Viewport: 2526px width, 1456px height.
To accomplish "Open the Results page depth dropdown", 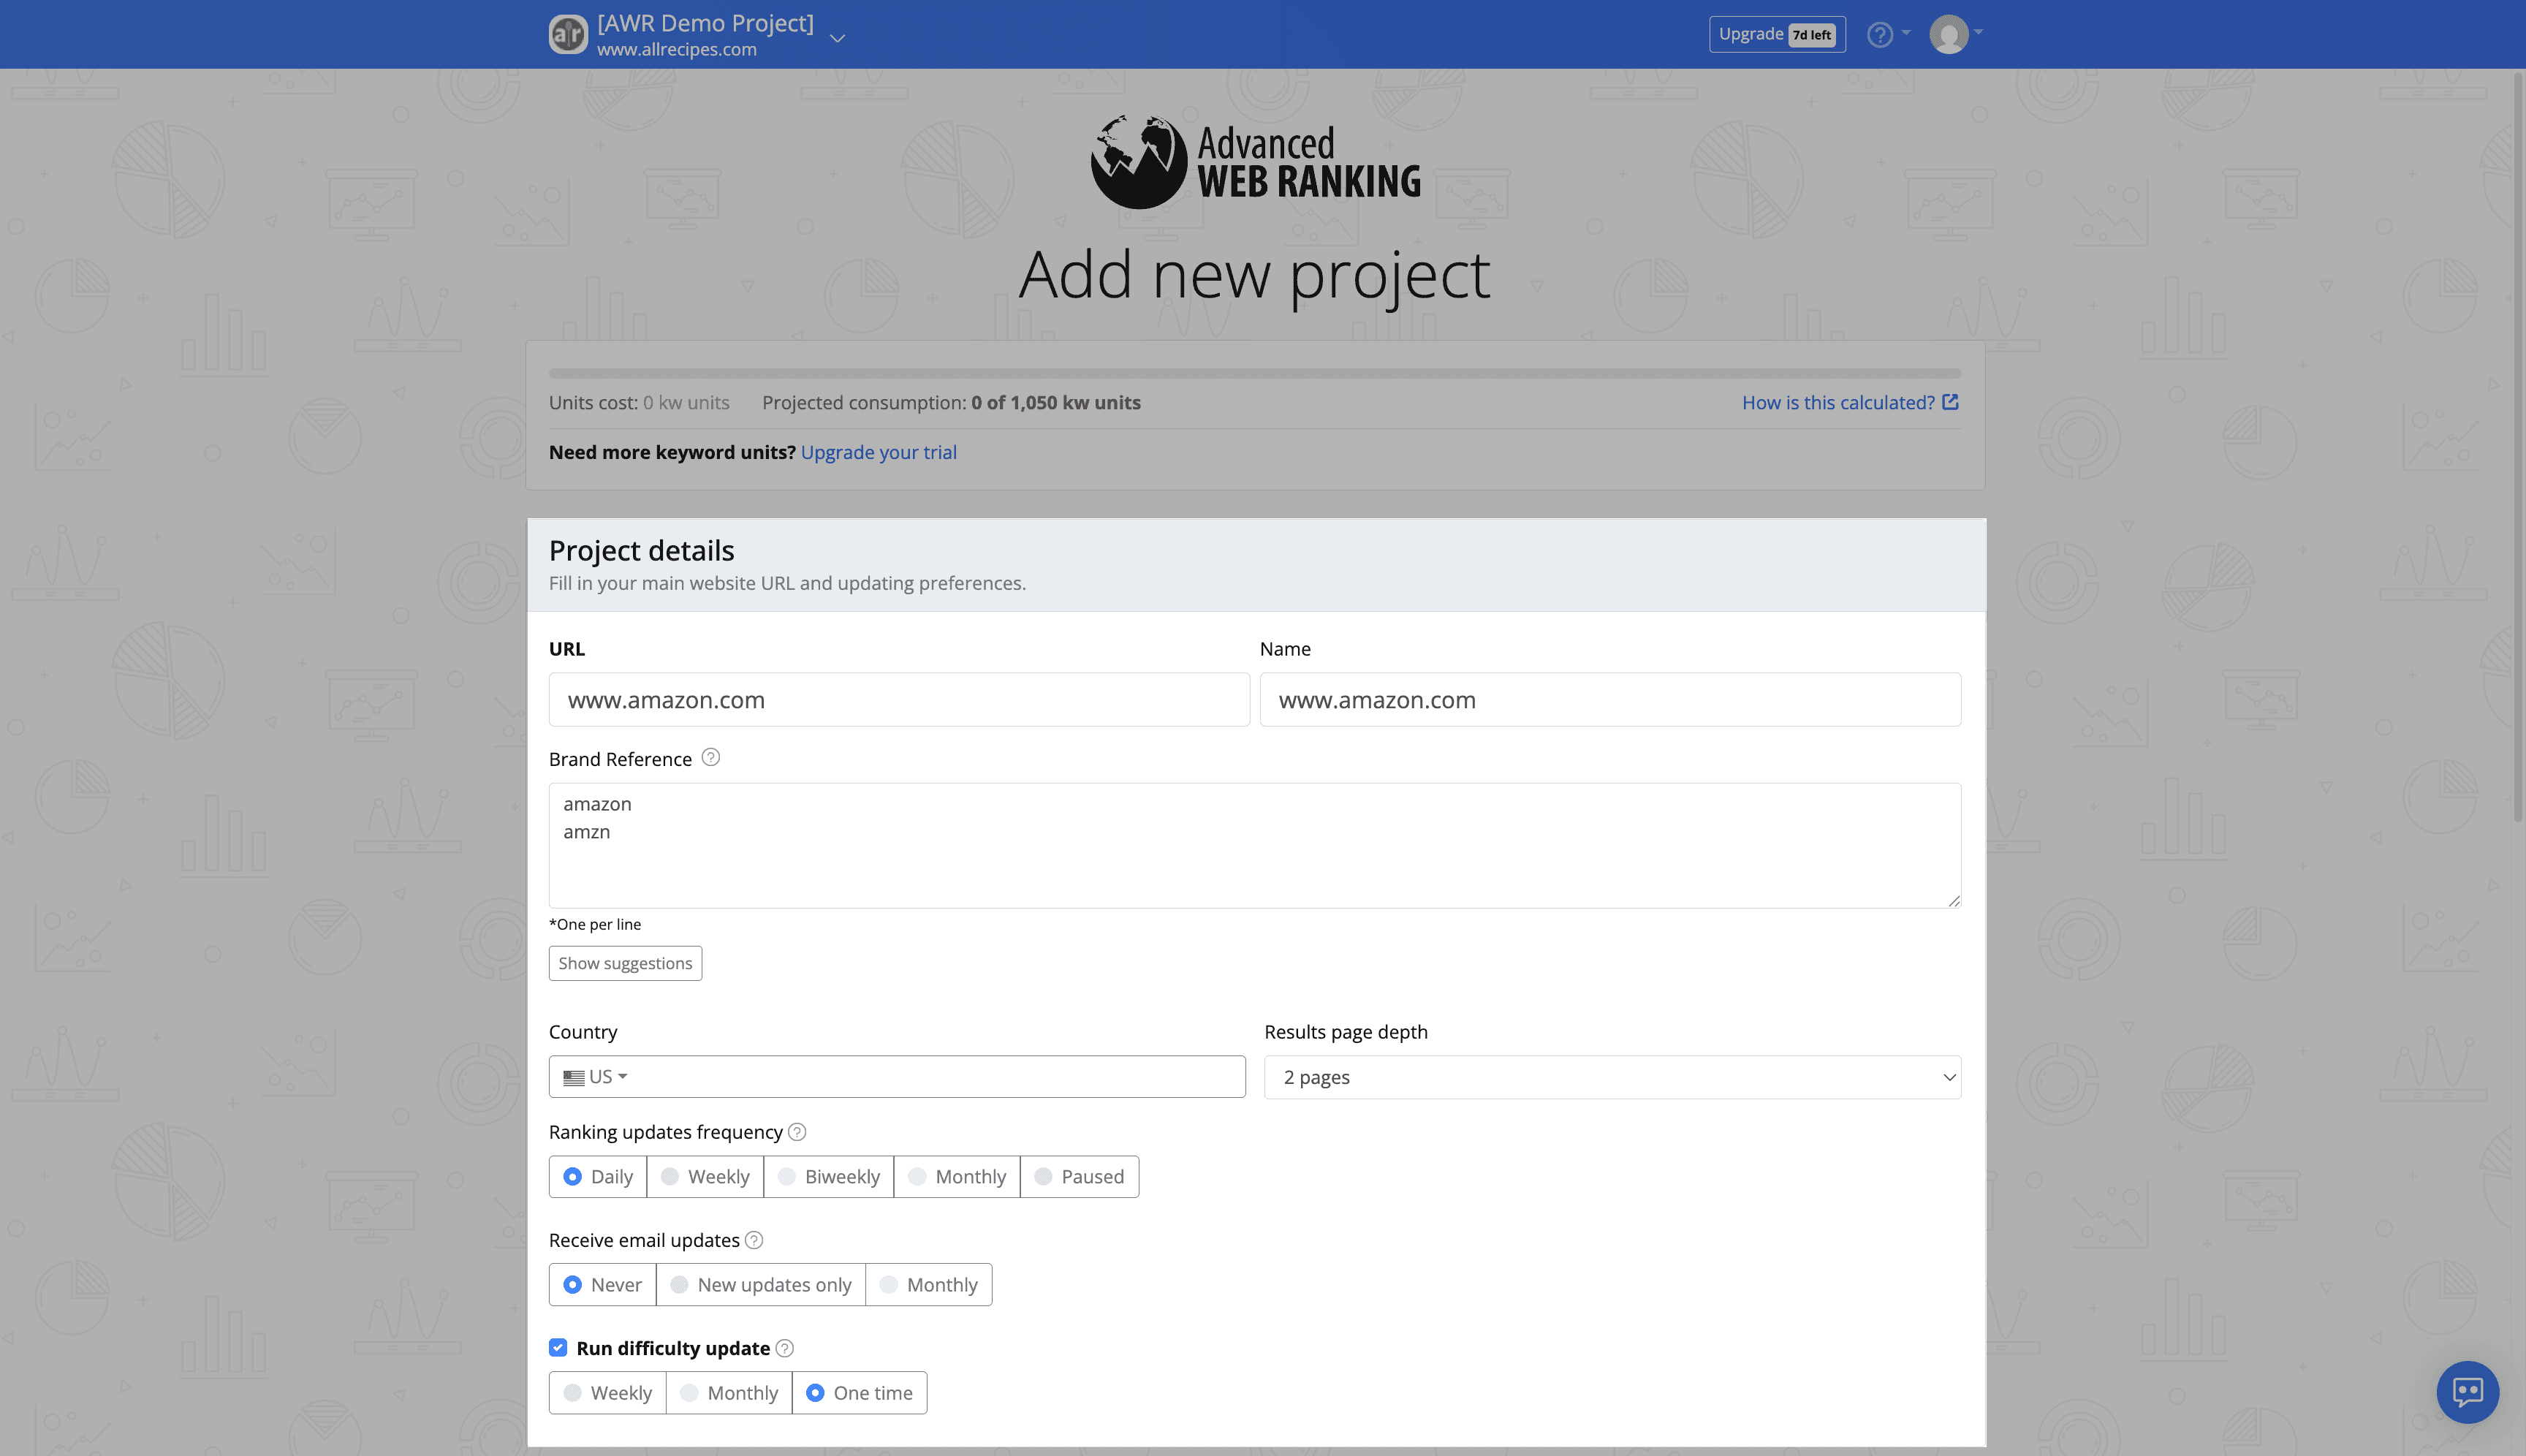I will pos(1612,1077).
